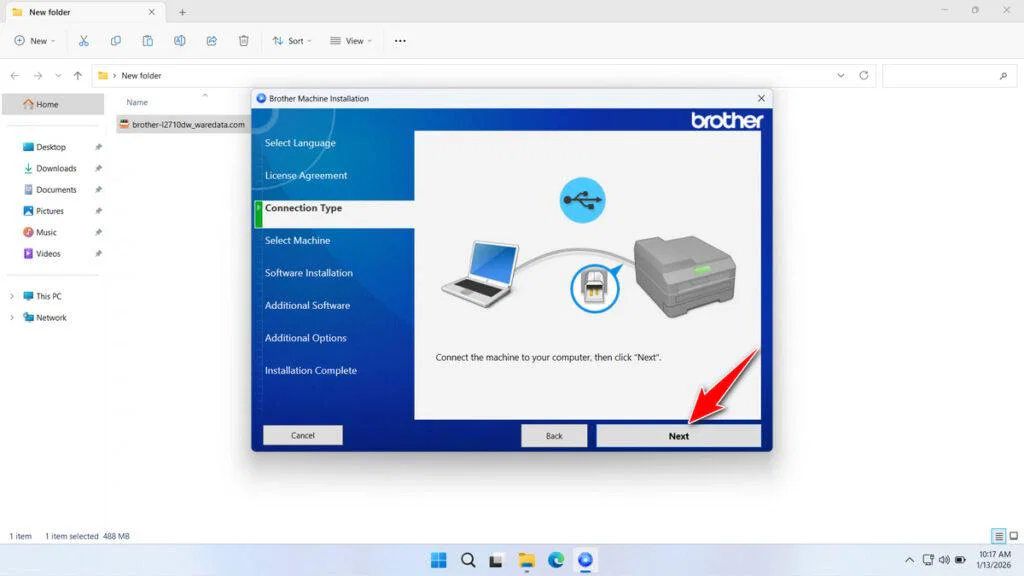The width and height of the screenshot is (1024, 576).
Task: Open the View dropdown
Action: point(351,40)
